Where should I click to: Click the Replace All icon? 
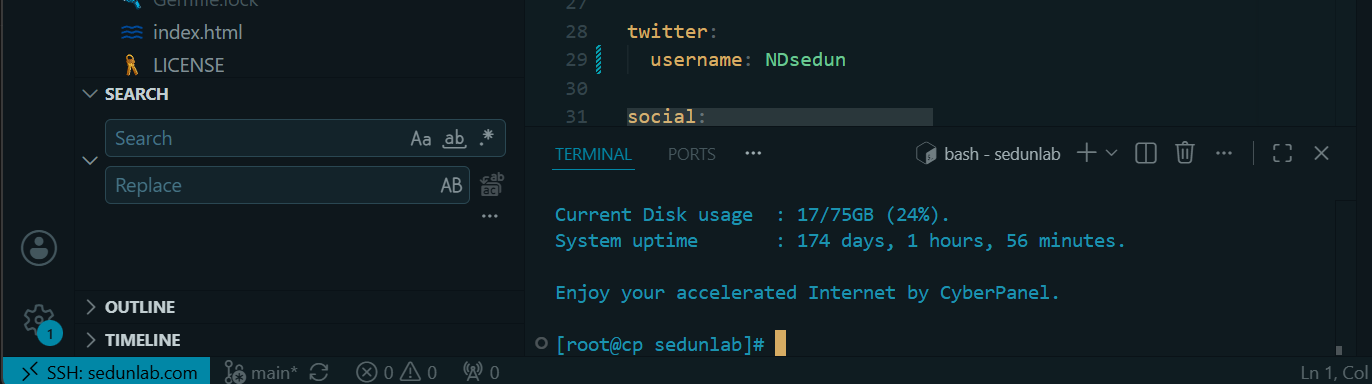click(492, 185)
